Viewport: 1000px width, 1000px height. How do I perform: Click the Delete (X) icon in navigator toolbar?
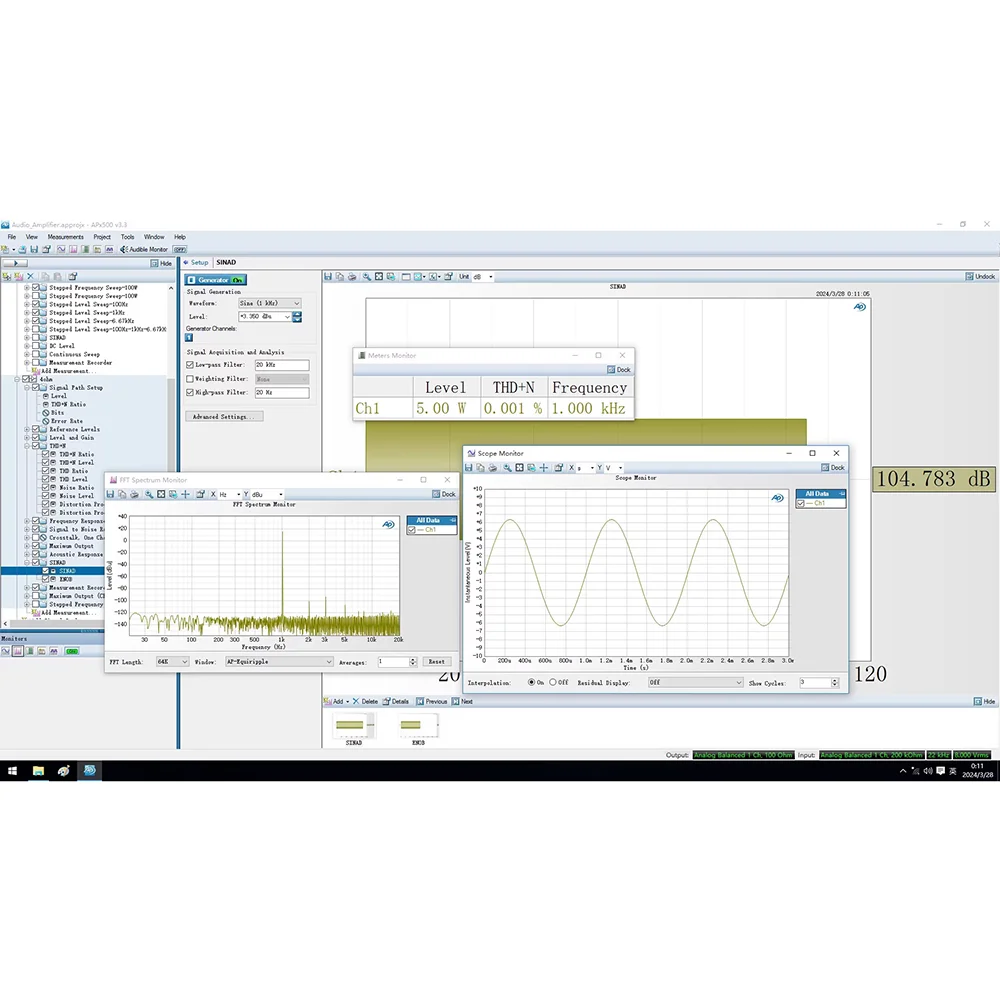30,276
